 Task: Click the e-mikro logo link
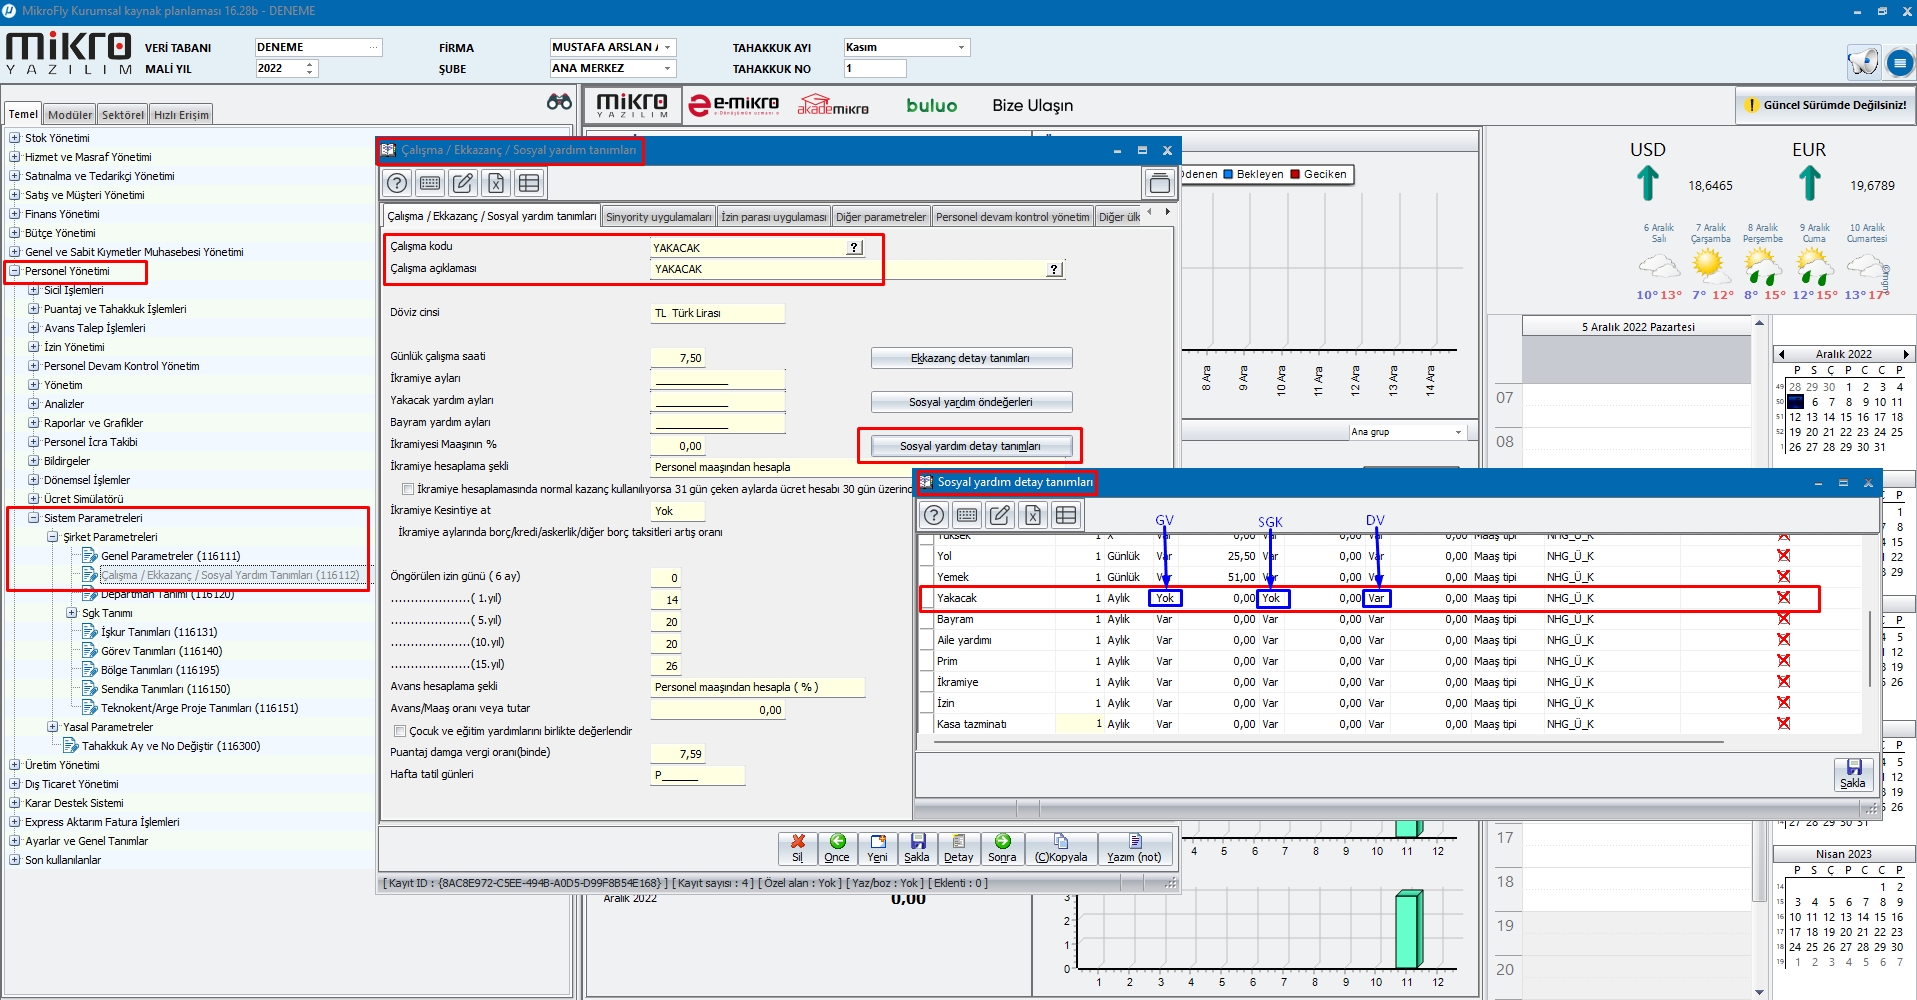[x=734, y=105]
